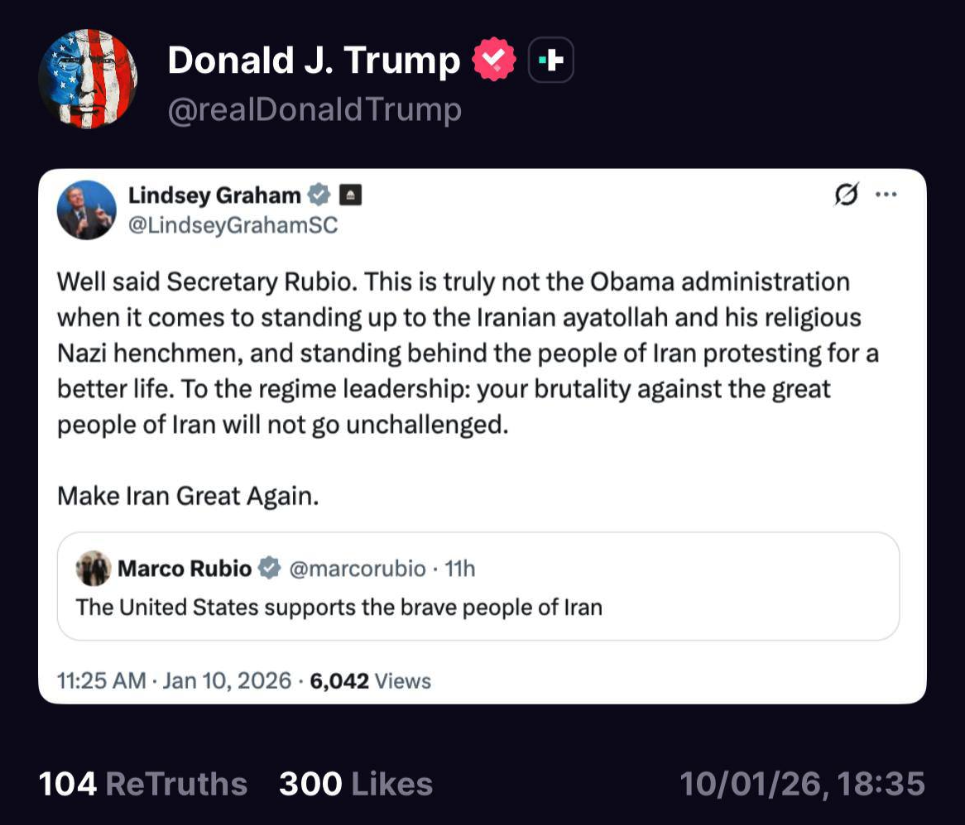Click Marco Rubio's small avatar
The height and width of the screenshot is (825, 965).
pyautogui.click(x=93, y=569)
